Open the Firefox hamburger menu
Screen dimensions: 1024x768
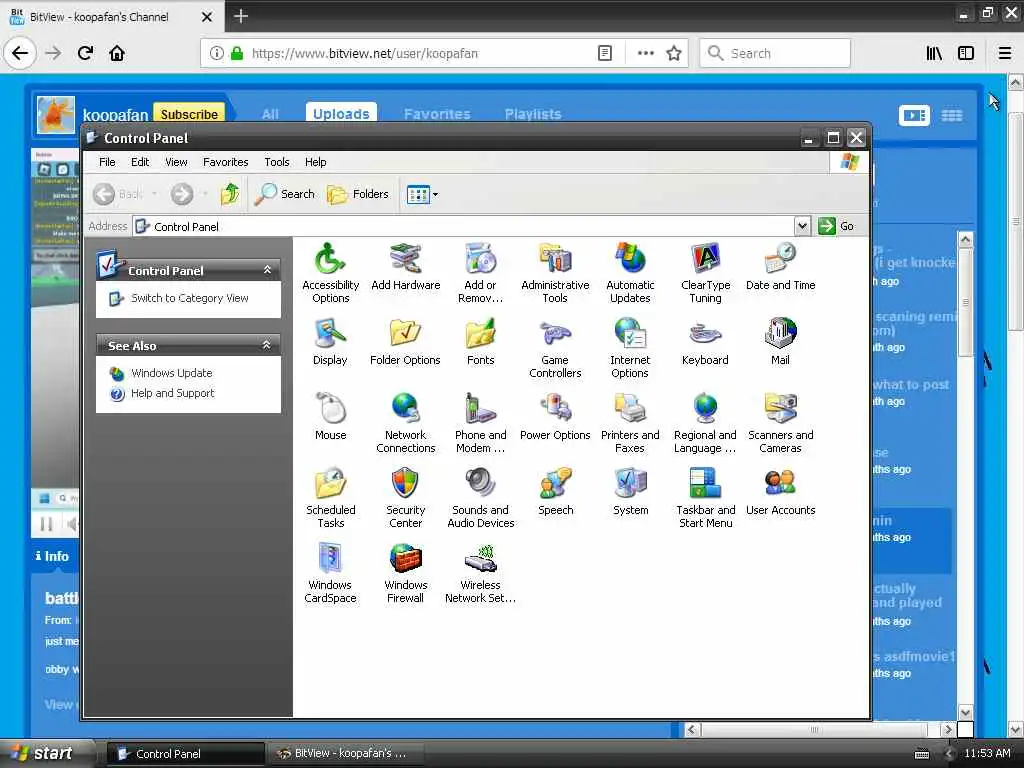click(x=1005, y=53)
